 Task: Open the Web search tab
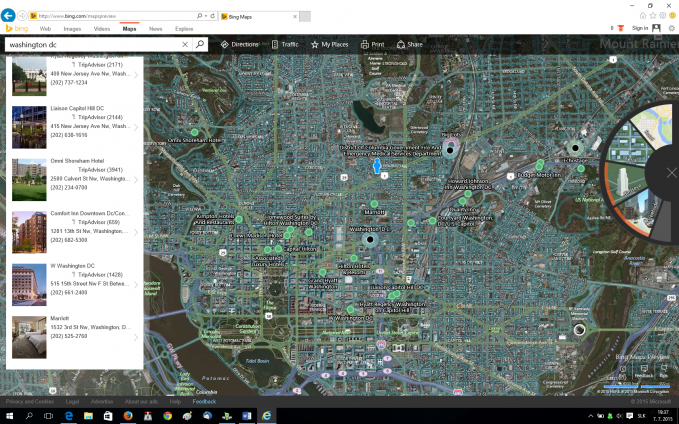pyautogui.click(x=45, y=29)
